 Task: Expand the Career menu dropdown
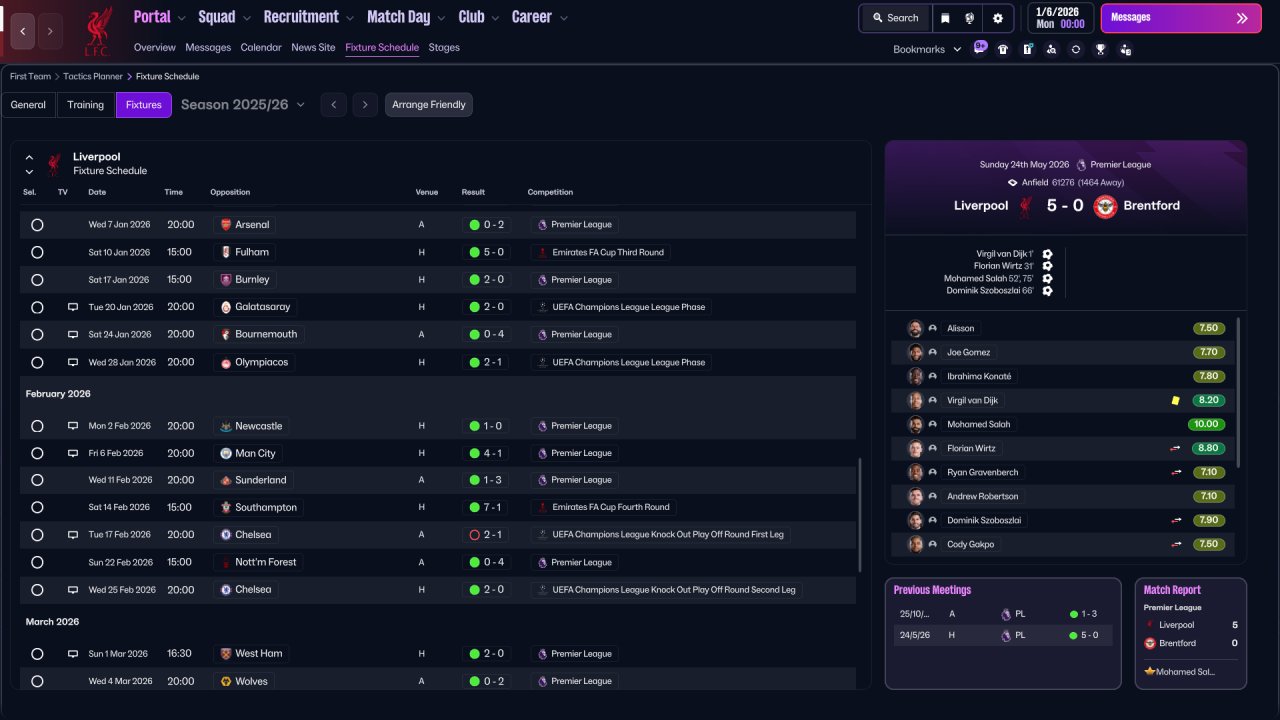pyautogui.click(x=564, y=18)
